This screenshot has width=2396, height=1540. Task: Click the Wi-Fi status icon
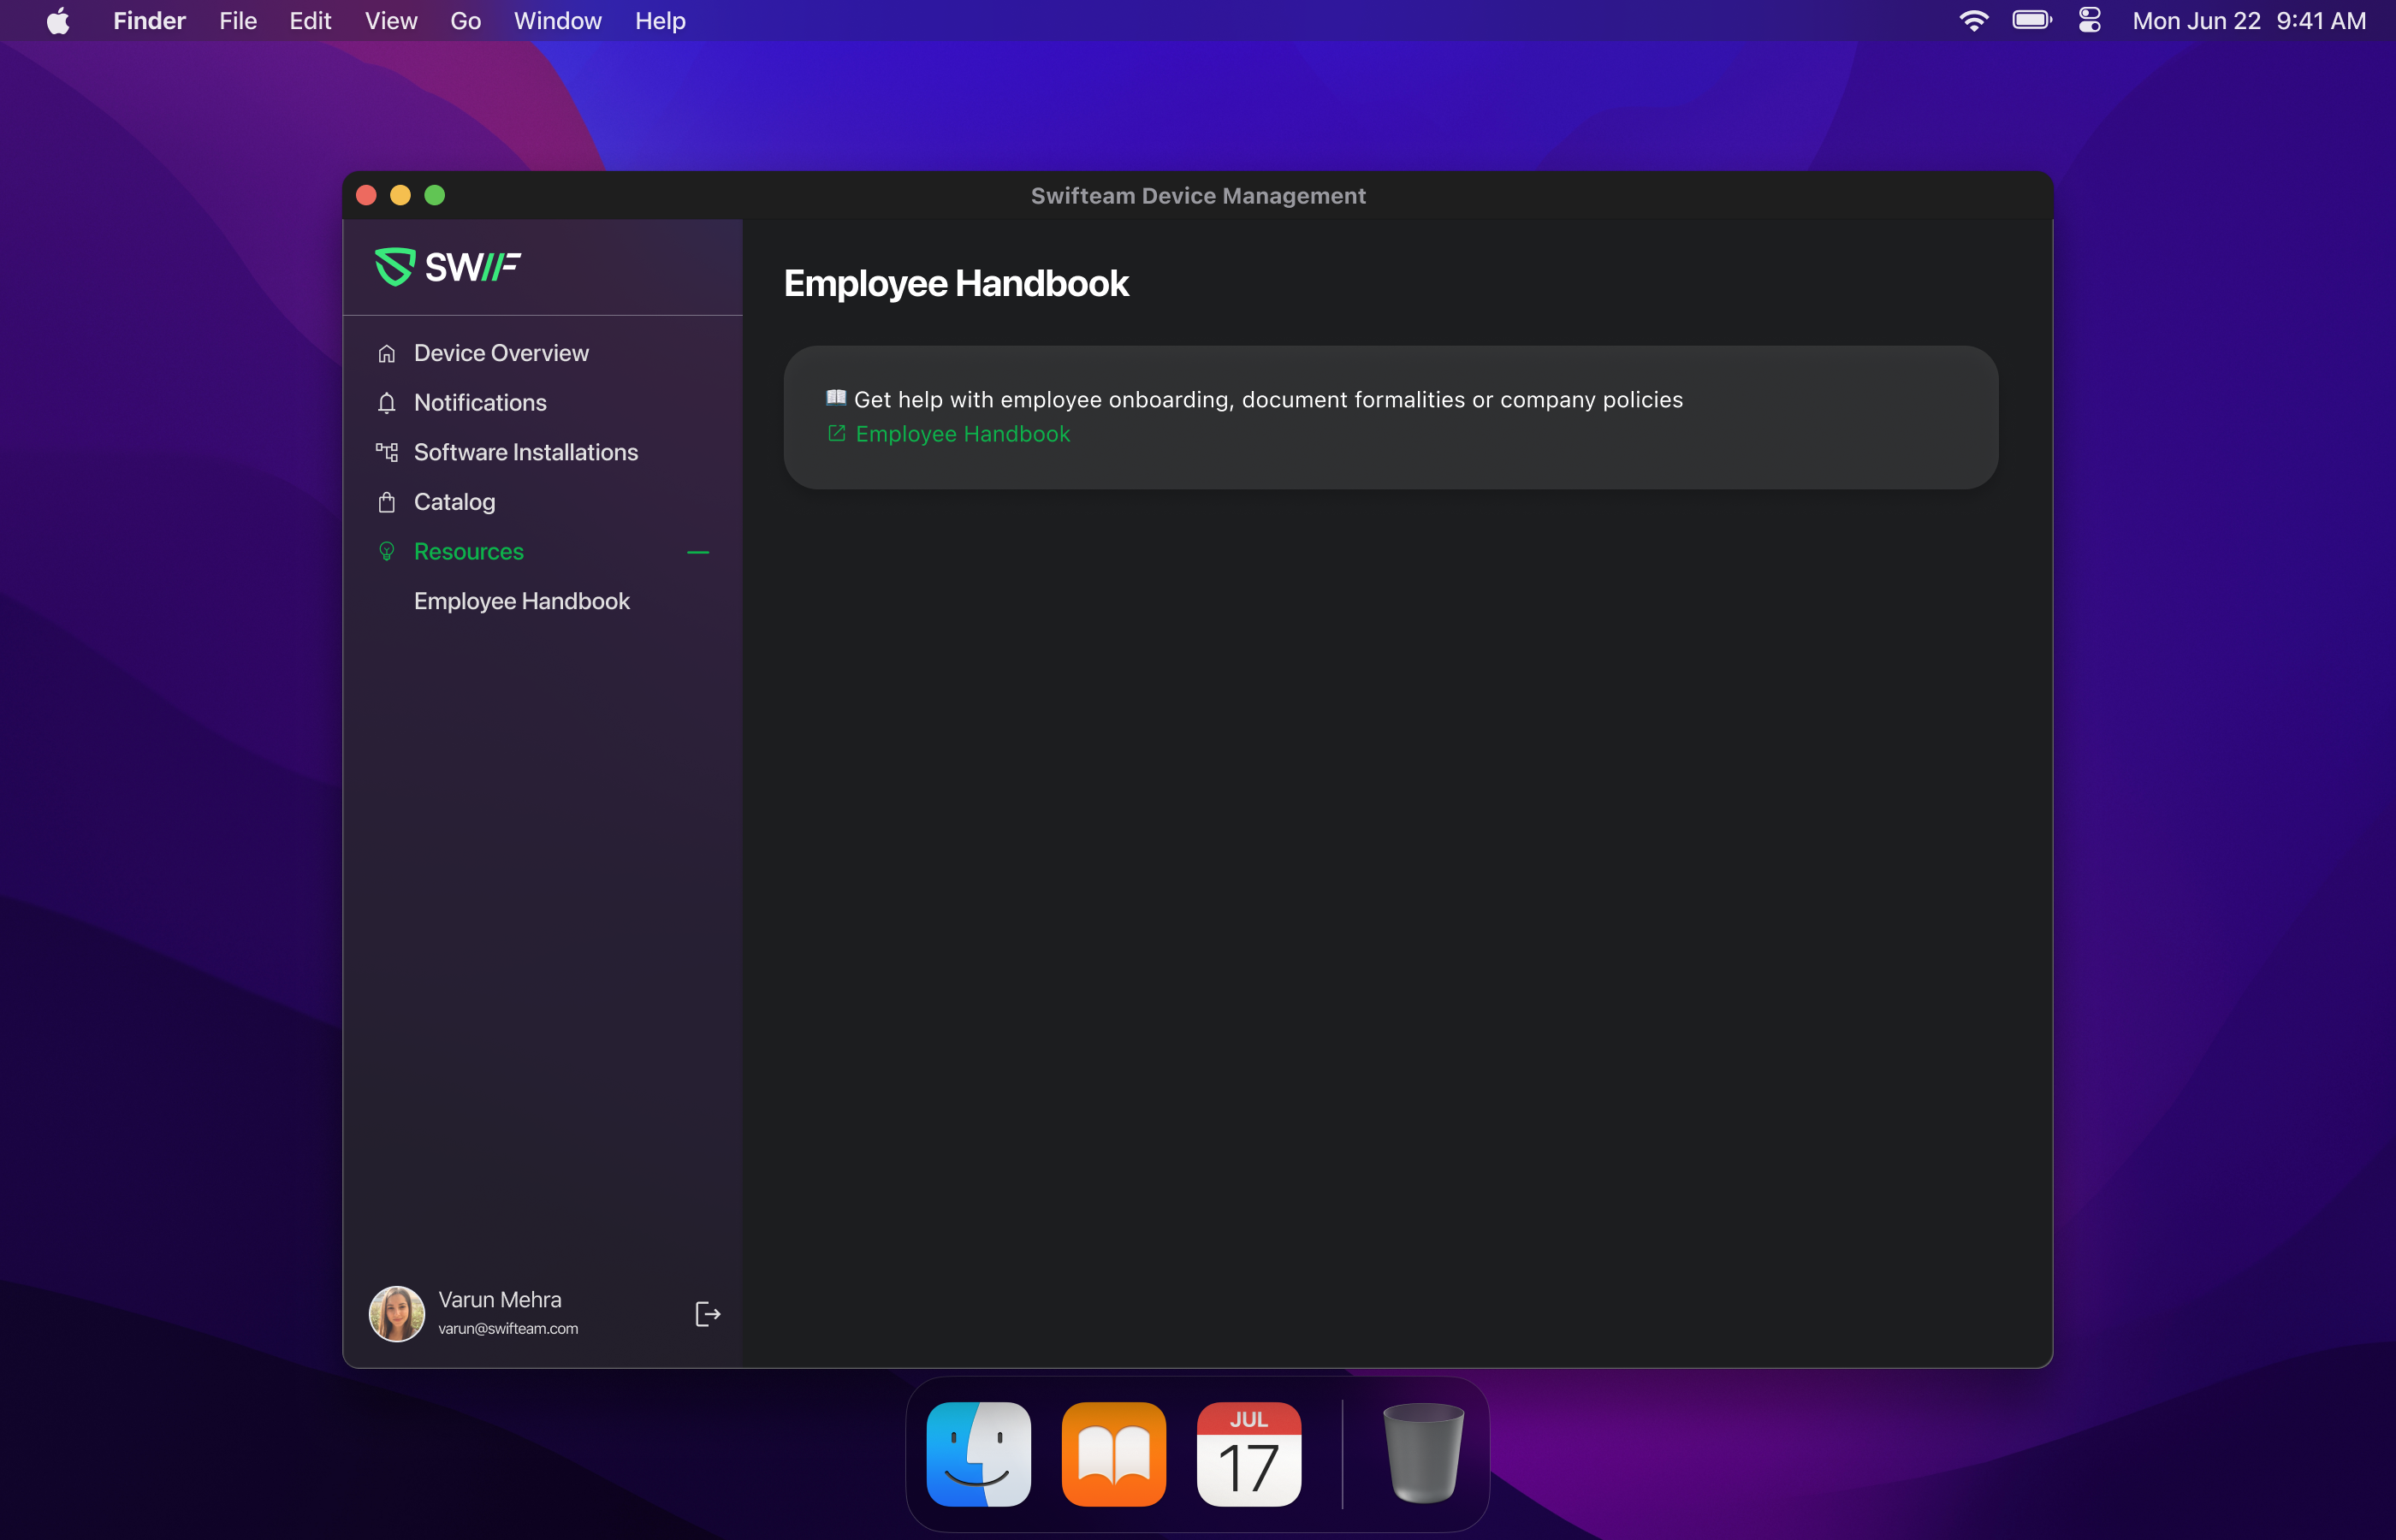pyautogui.click(x=1973, y=21)
